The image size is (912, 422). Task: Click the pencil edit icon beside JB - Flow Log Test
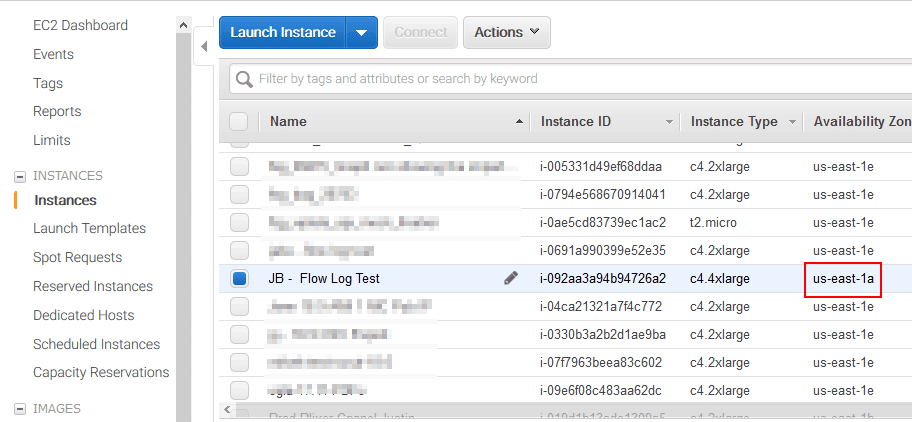(511, 278)
